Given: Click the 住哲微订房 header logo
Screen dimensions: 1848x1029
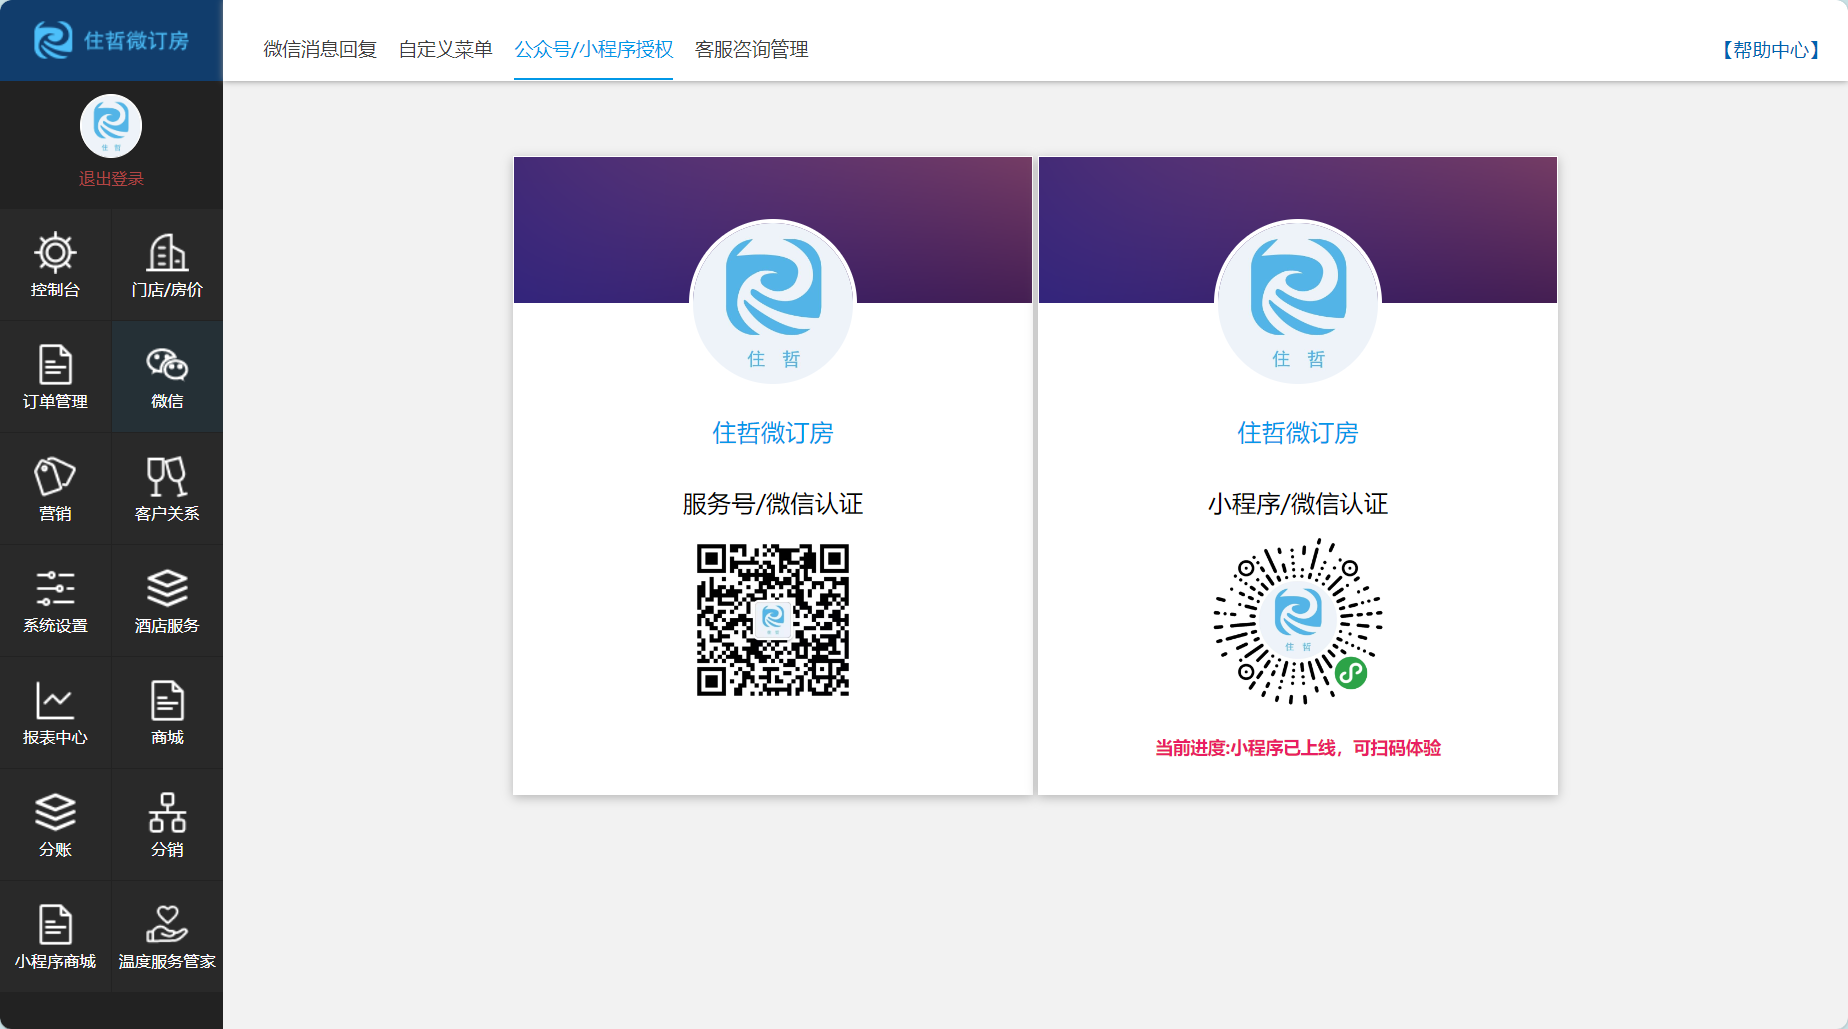Looking at the screenshot, I should 111,40.
